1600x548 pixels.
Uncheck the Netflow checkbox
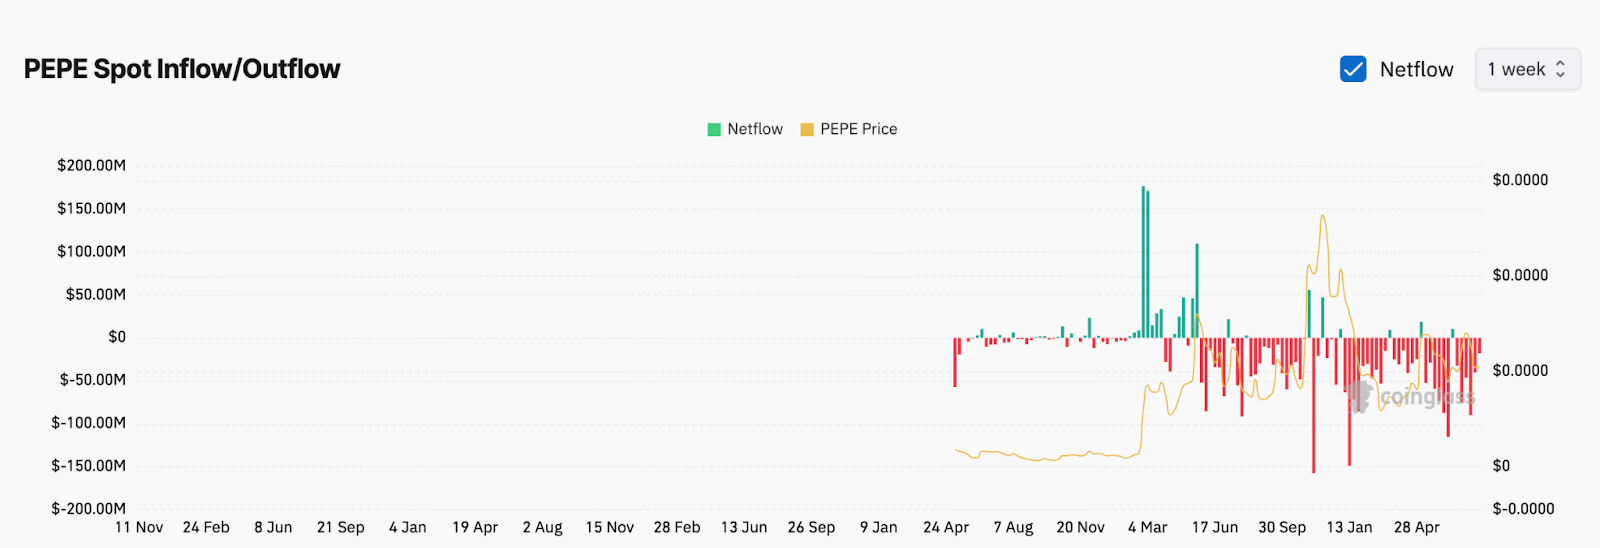pos(1353,69)
